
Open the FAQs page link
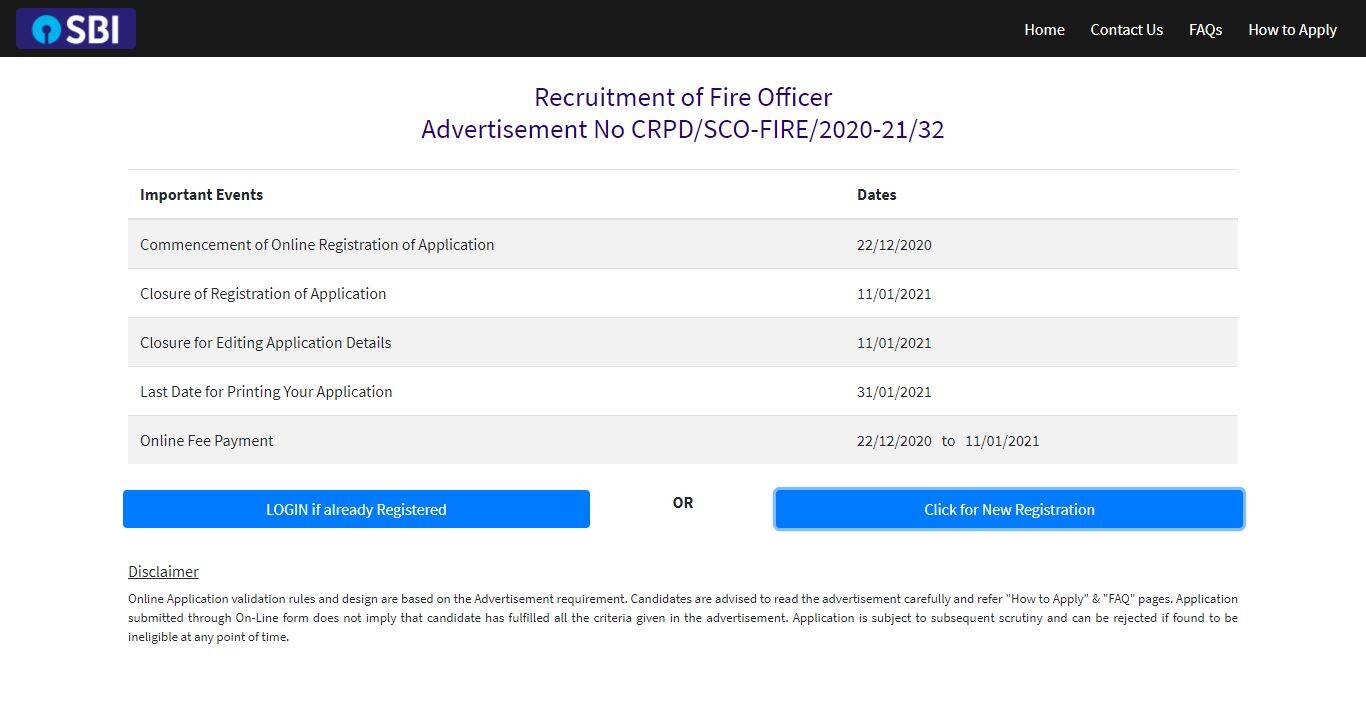(1205, 30)
